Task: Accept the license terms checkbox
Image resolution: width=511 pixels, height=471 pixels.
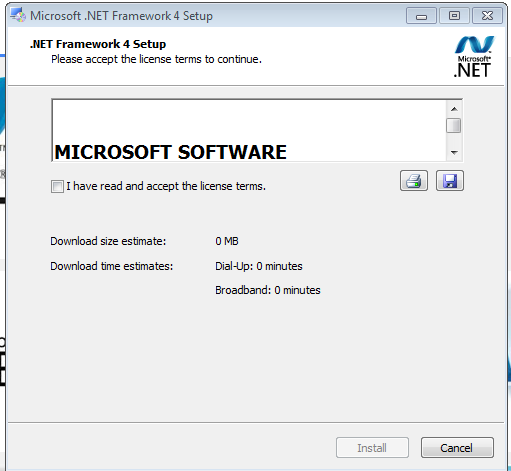Action: pos(57,186)
